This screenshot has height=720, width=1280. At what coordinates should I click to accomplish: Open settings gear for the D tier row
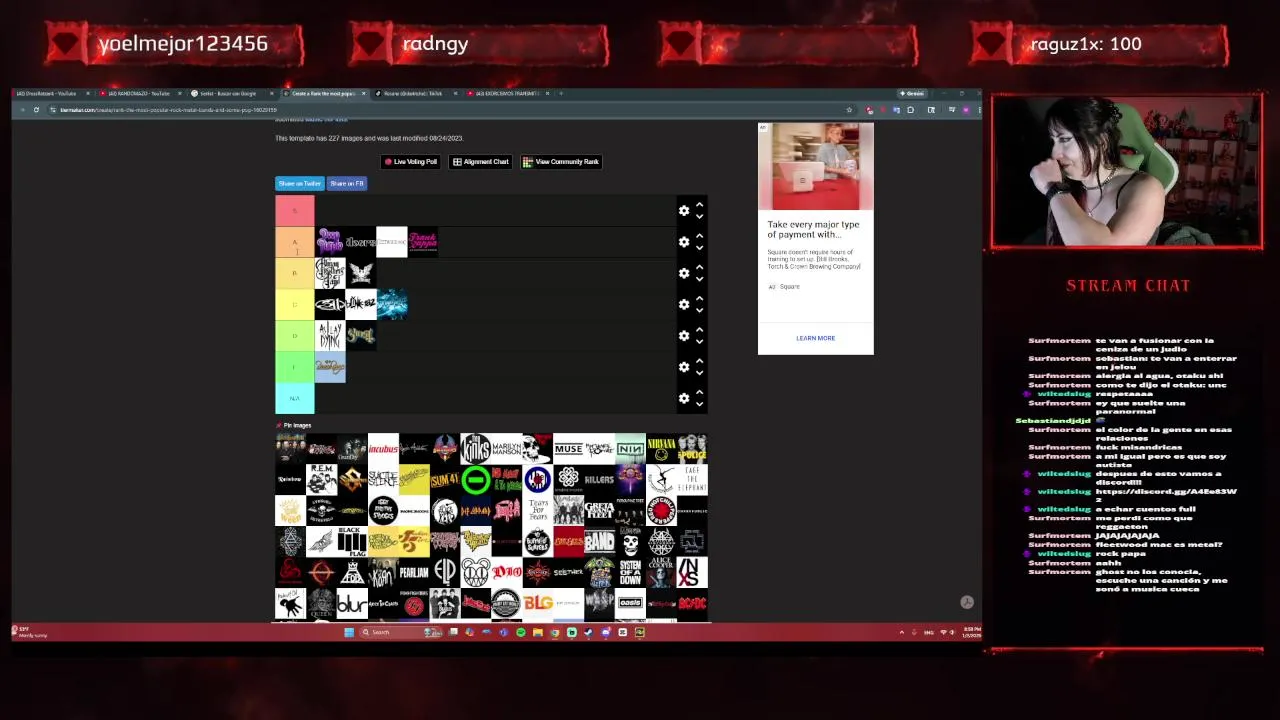point(684,335)
